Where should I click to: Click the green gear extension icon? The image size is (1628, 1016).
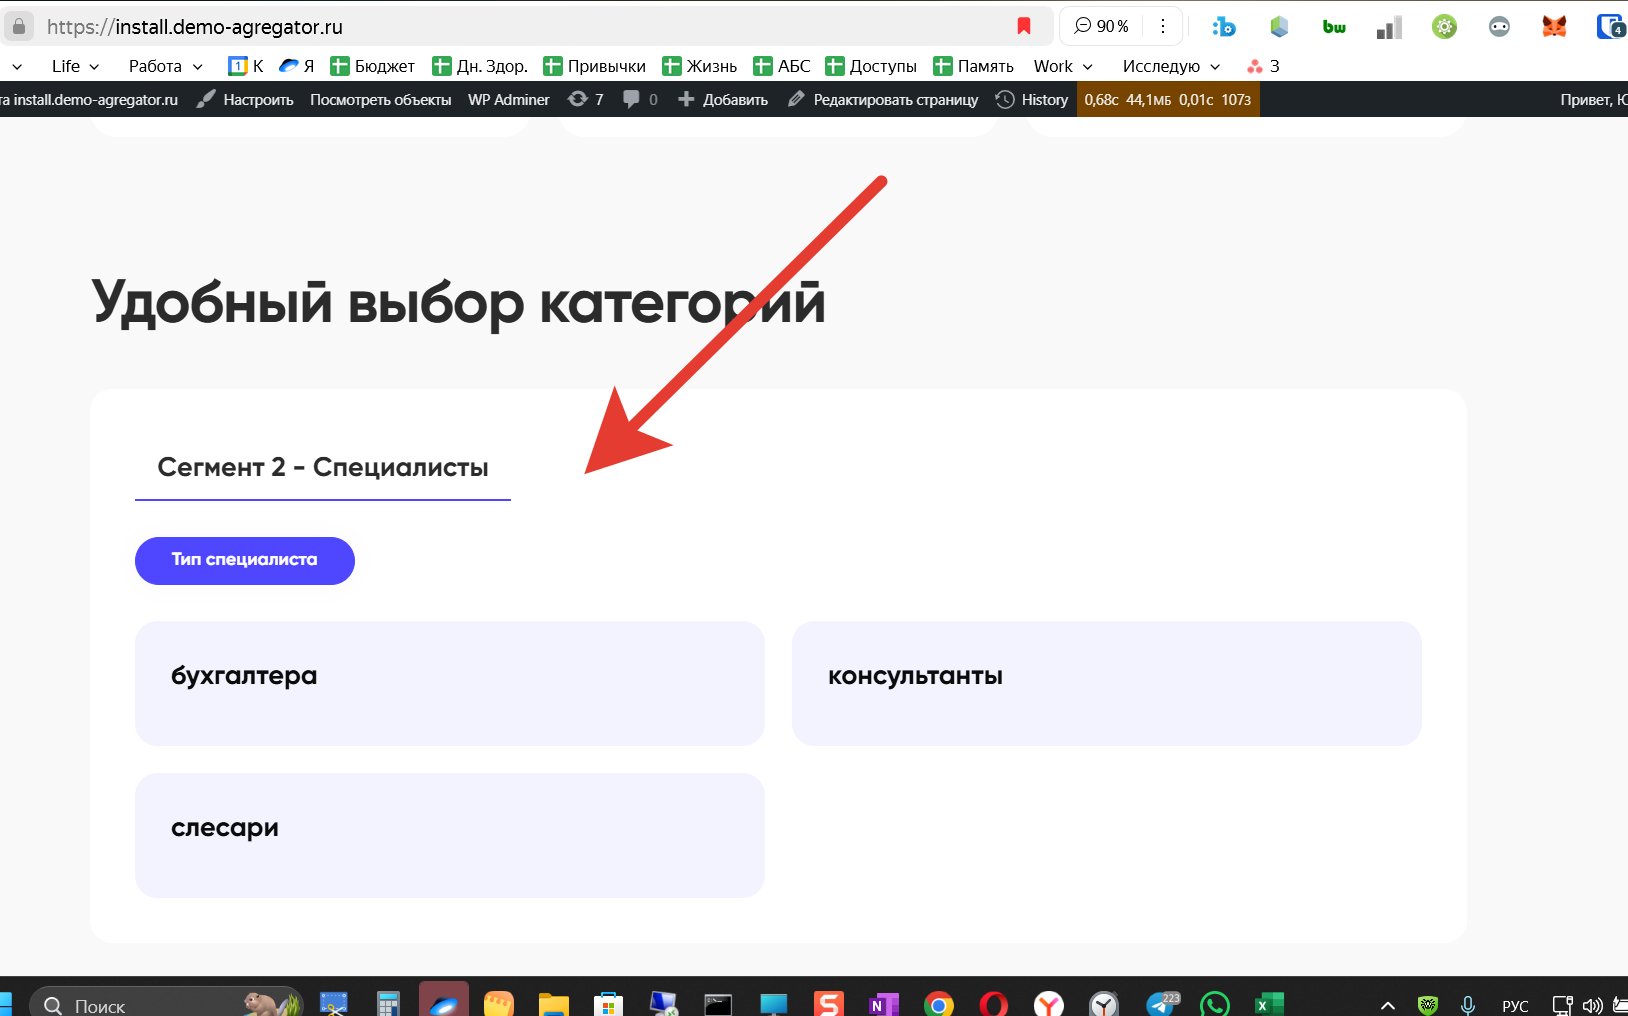[1444, 27]
